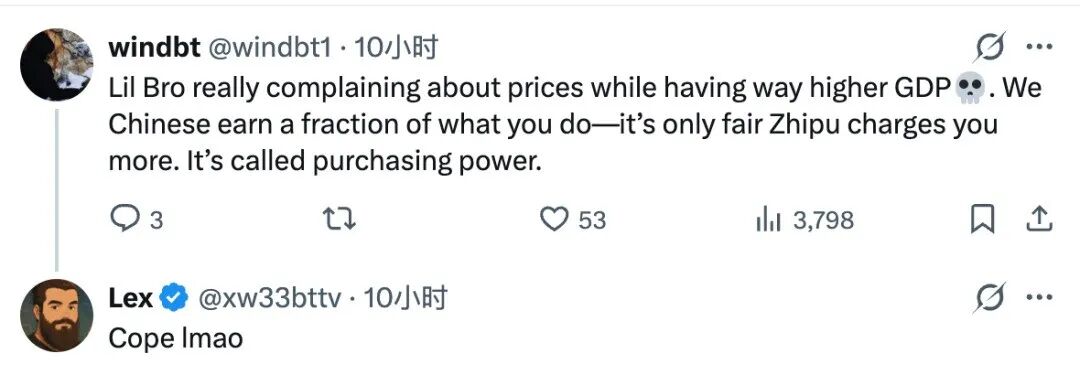Open the Lex display name link
The width and height of the screenshot is (1080, 368).
tap(130, 298)
